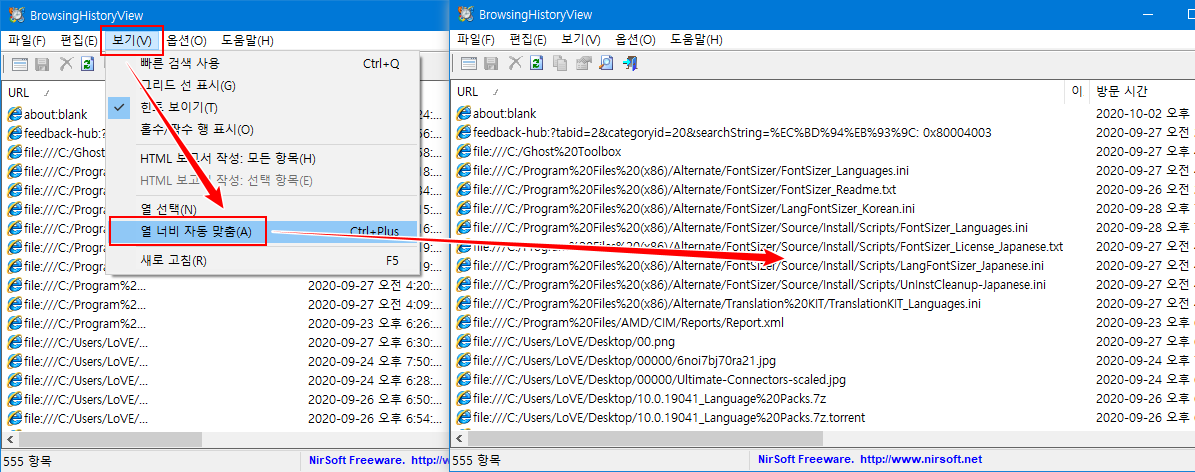This screenshot has width=1195, height=472.
Task: Select the Language%20Packs.7z.torrent URL row
Action: [668, 418]
